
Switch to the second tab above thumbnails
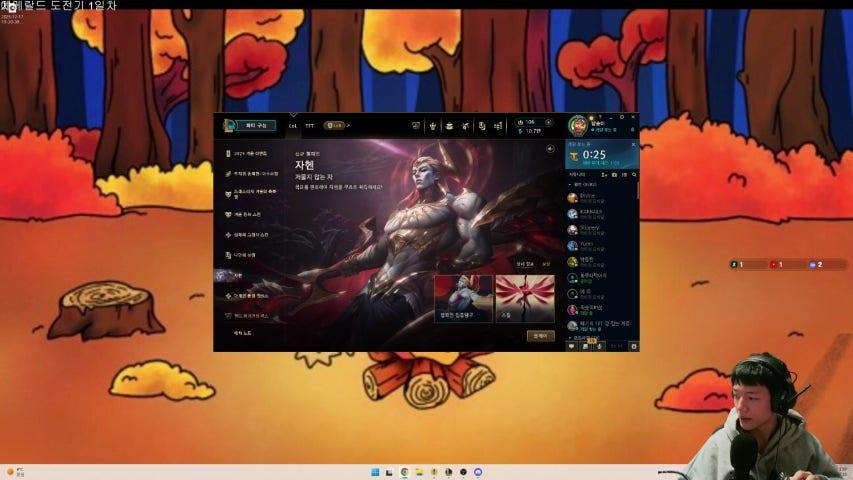click(546, 264)
